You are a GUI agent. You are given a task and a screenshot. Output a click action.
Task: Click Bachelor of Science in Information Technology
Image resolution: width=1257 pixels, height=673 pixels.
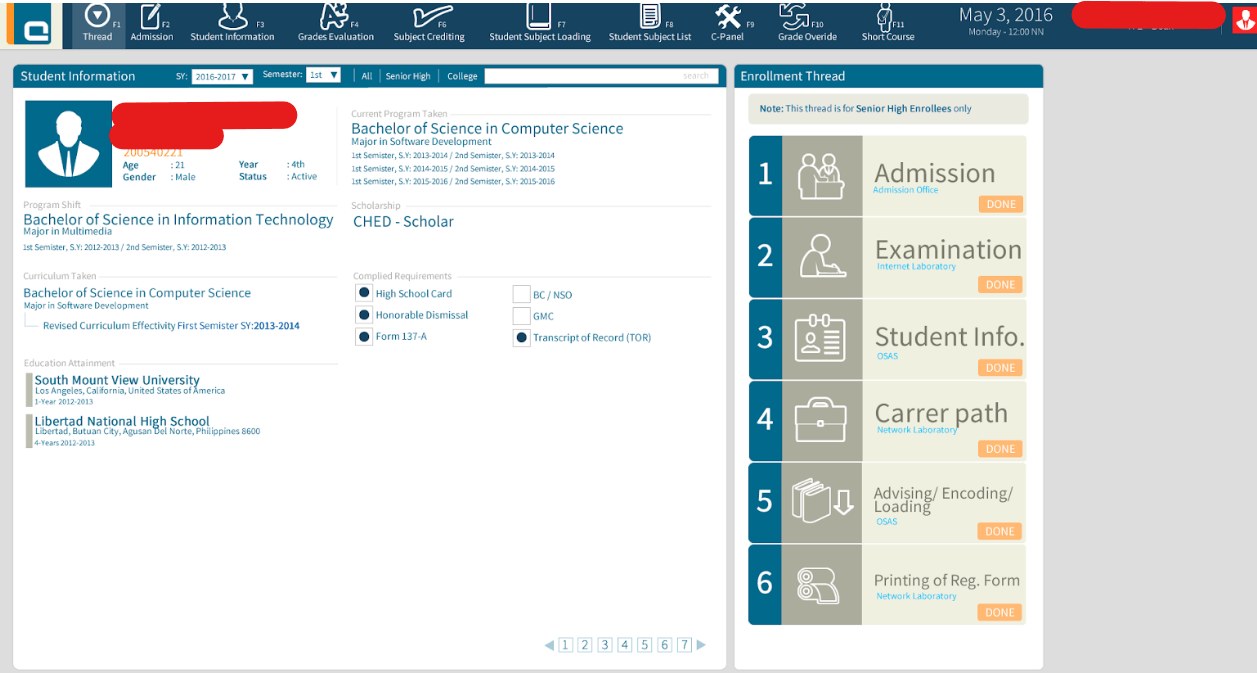[178, 219]
